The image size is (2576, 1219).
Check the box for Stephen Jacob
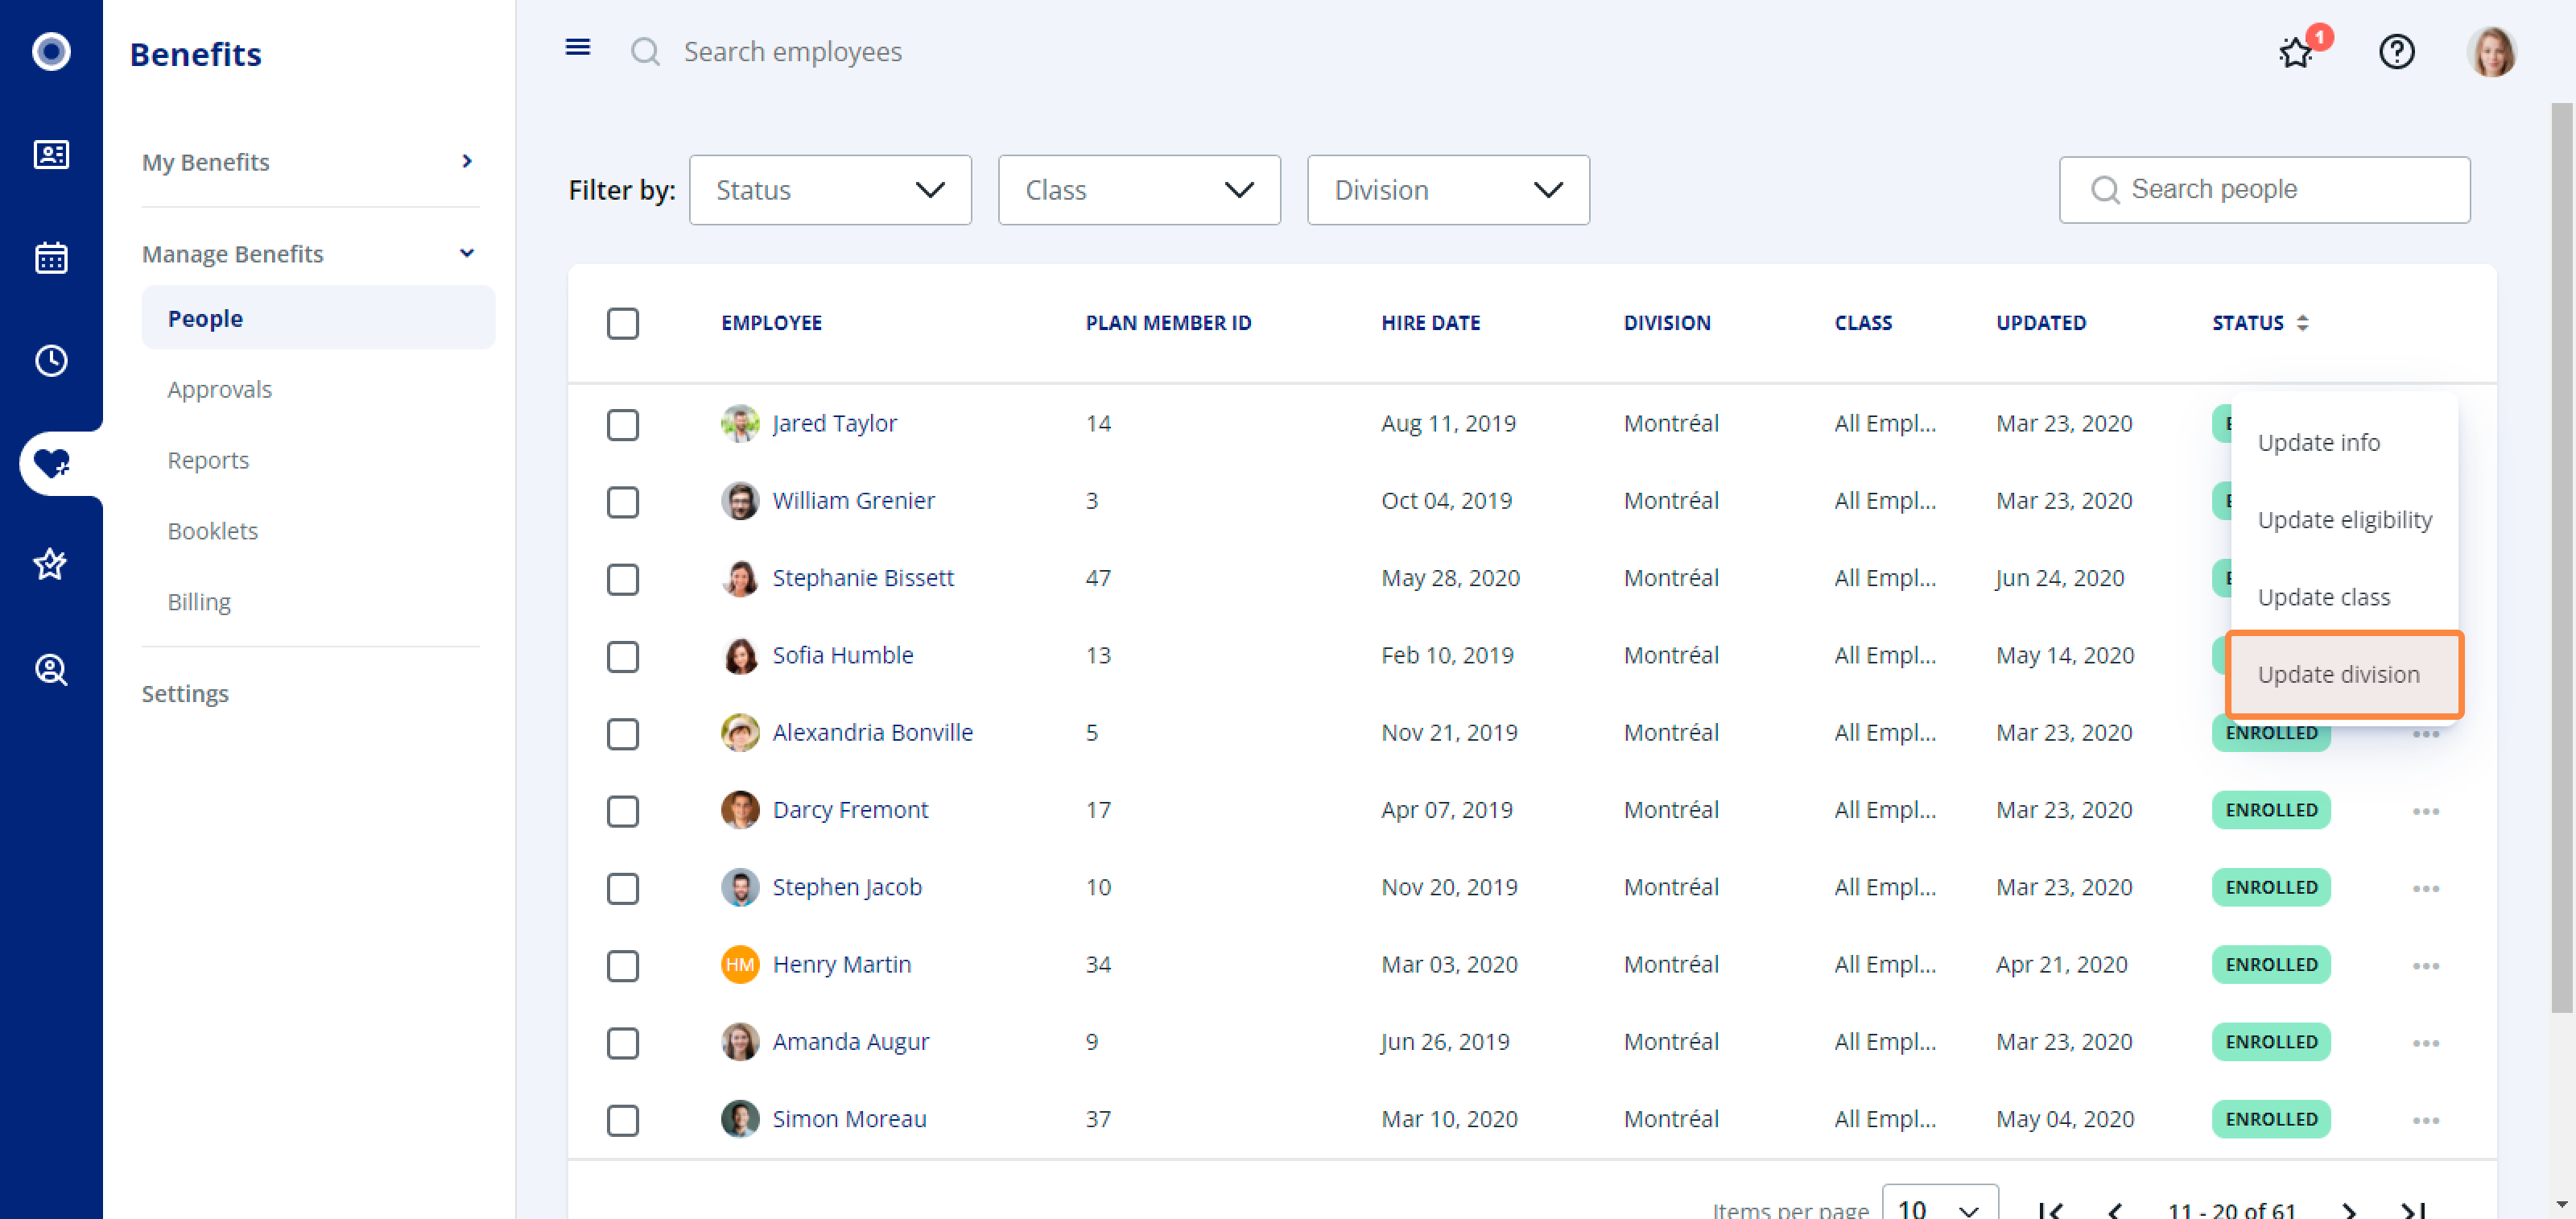[x=623, y=888]
